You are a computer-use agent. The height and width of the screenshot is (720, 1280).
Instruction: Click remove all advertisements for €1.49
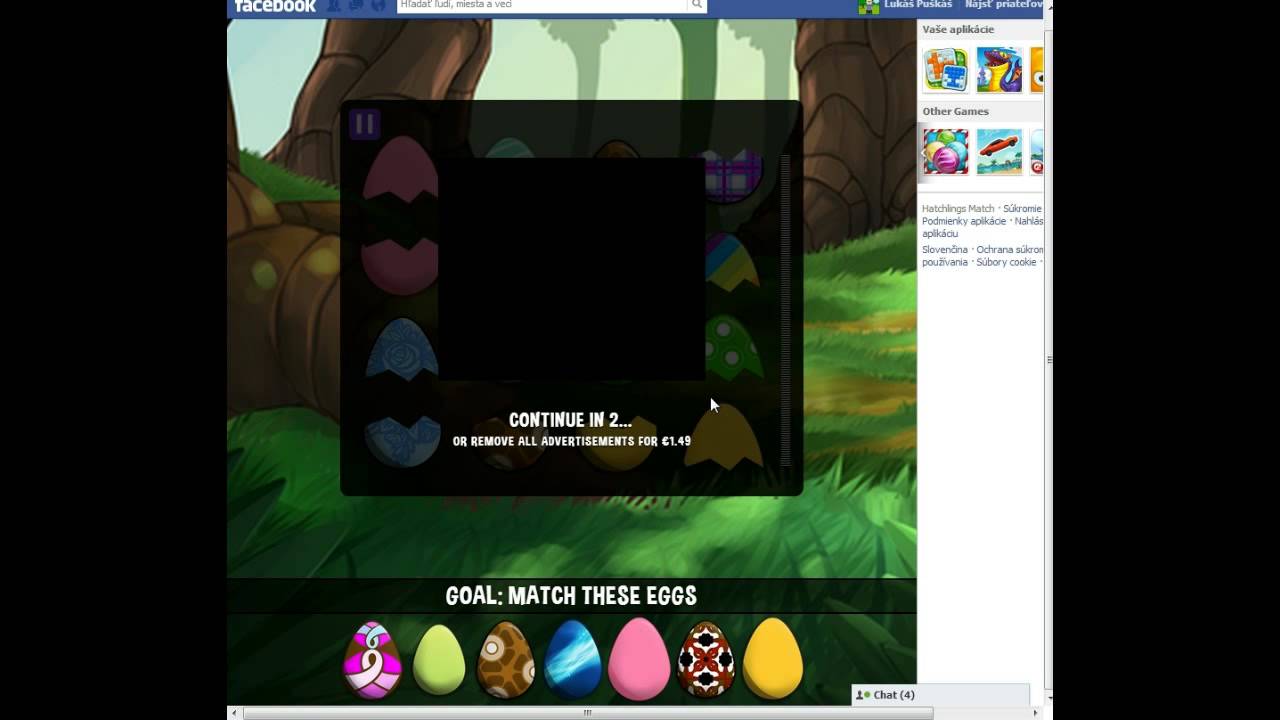click(x=572, y=441)
